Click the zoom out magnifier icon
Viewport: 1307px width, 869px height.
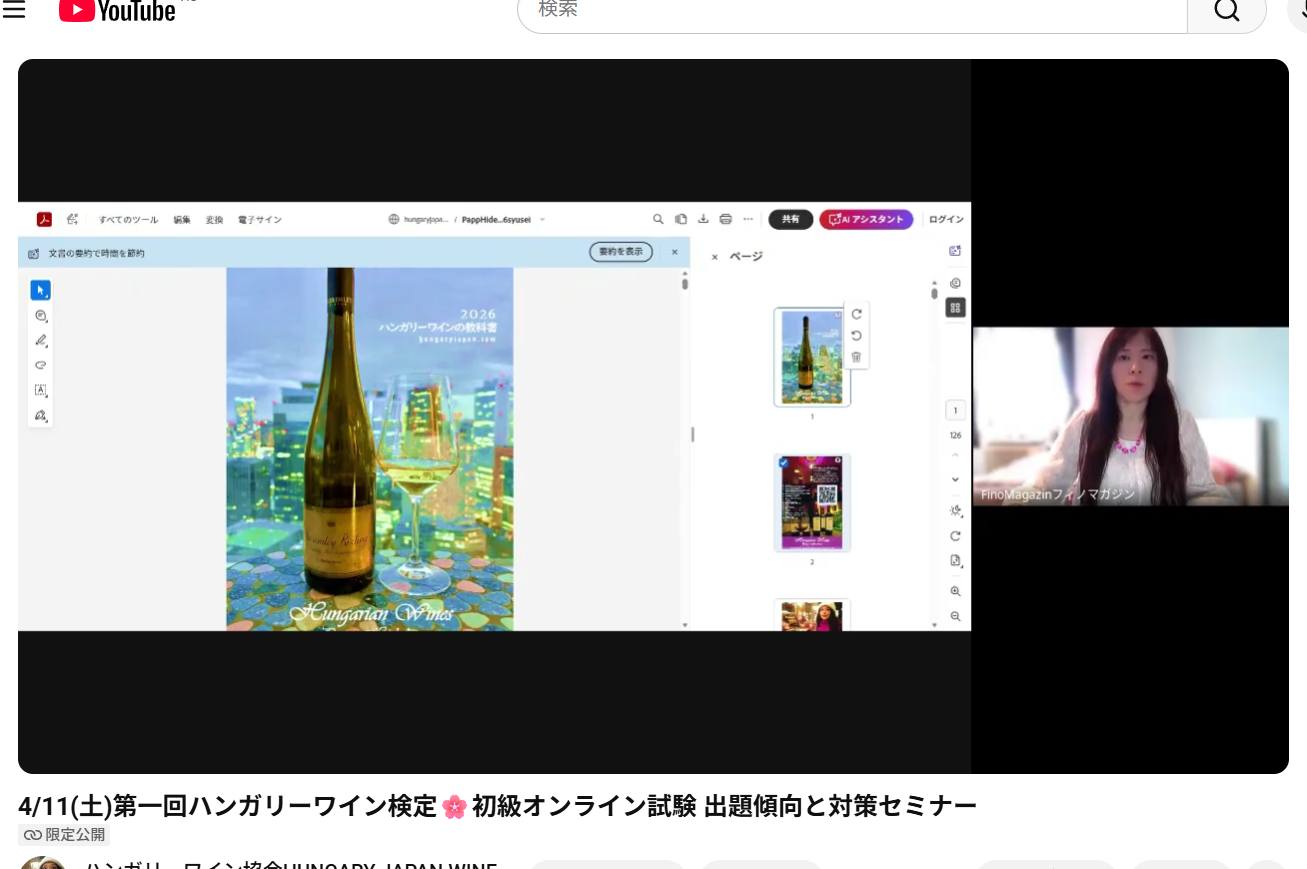pos(955,617)
